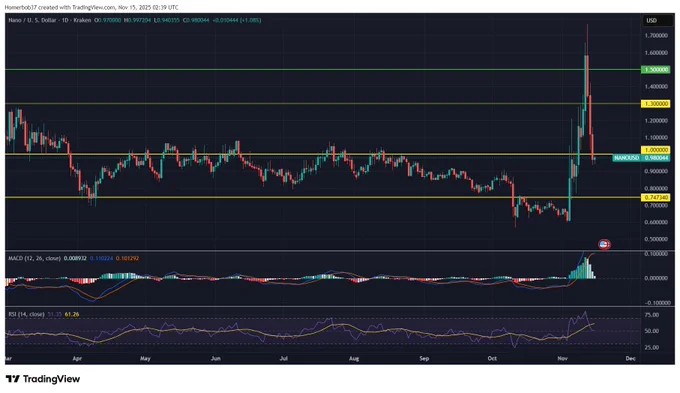
Task: Click the RSI axis value 25.00
Action: [x=652, y=347]
